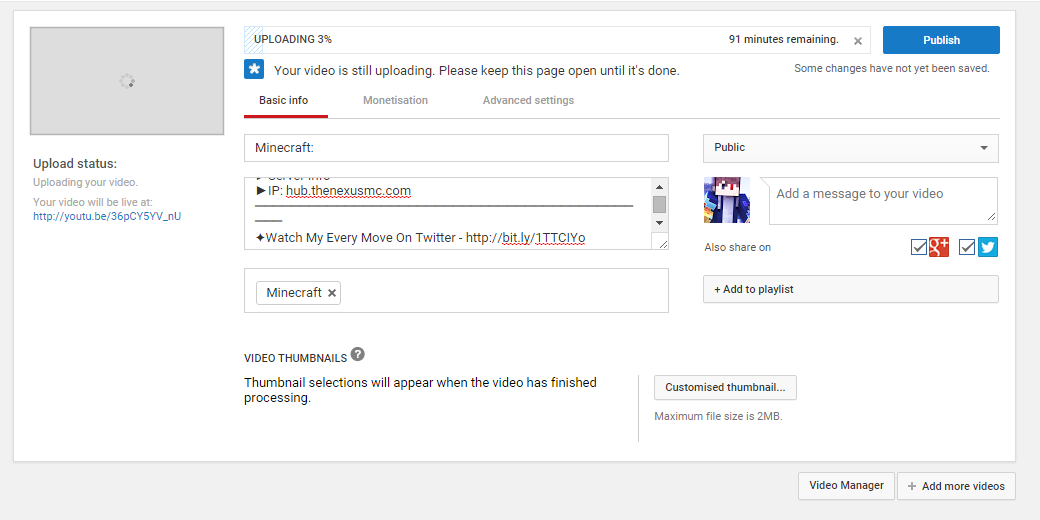Image resolution: width=1040 pixels, height=520 pixels.
Task: Switch to the Basic info tab
Action: coord(284,101)
